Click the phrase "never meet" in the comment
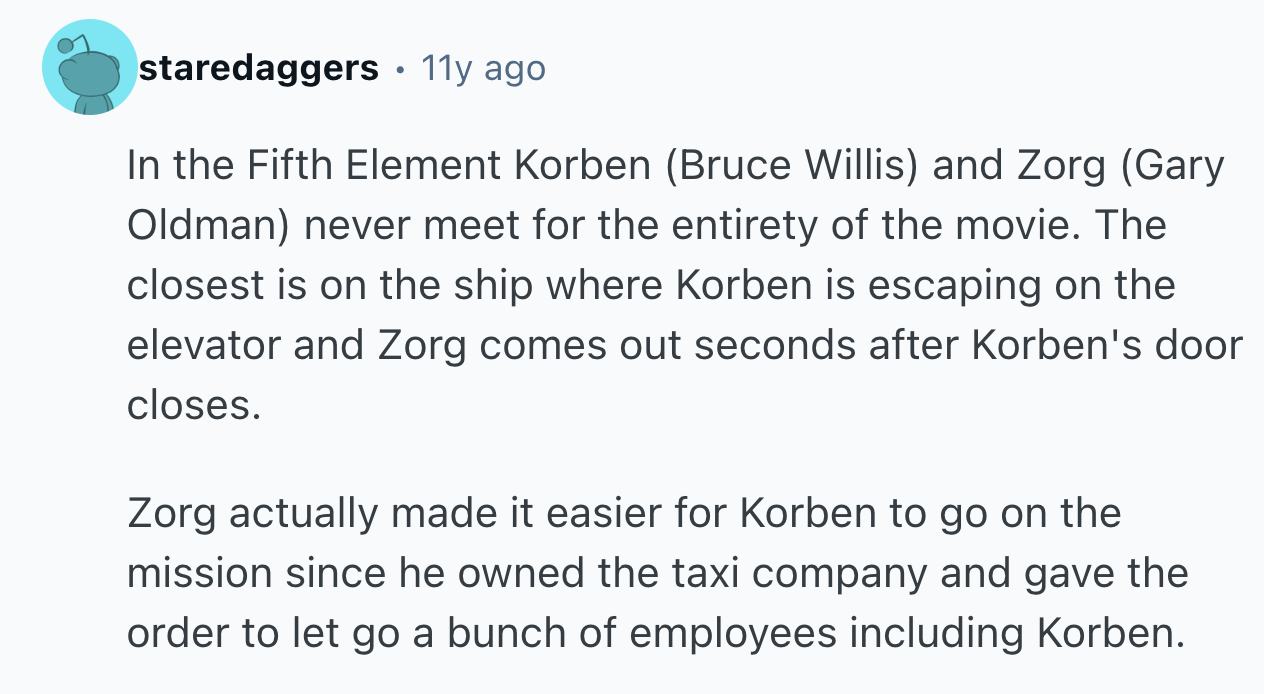This screenshot has height=694, width=1264. [396, 226]
